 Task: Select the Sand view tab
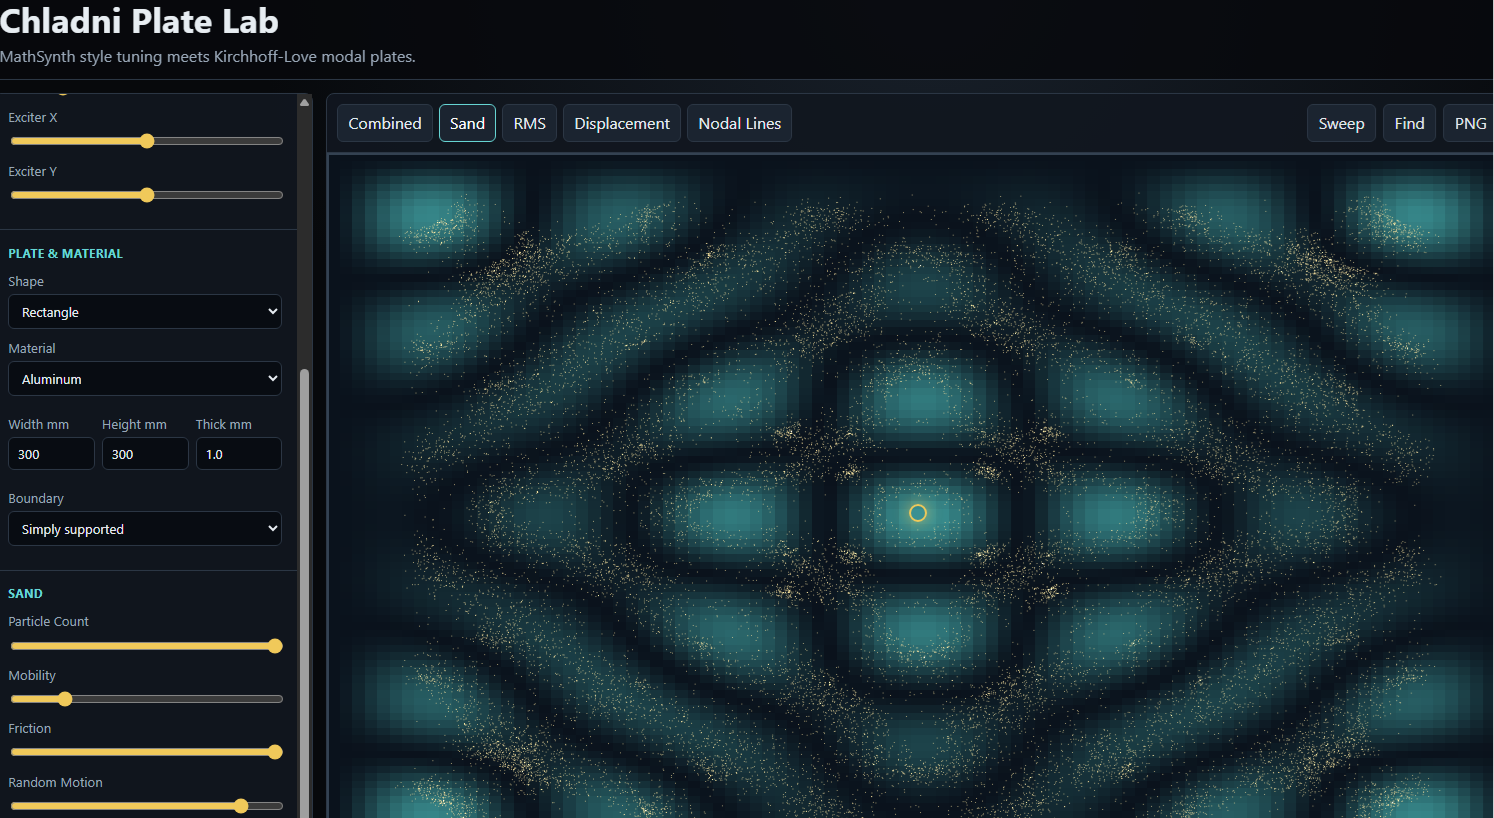click(467, 123)
